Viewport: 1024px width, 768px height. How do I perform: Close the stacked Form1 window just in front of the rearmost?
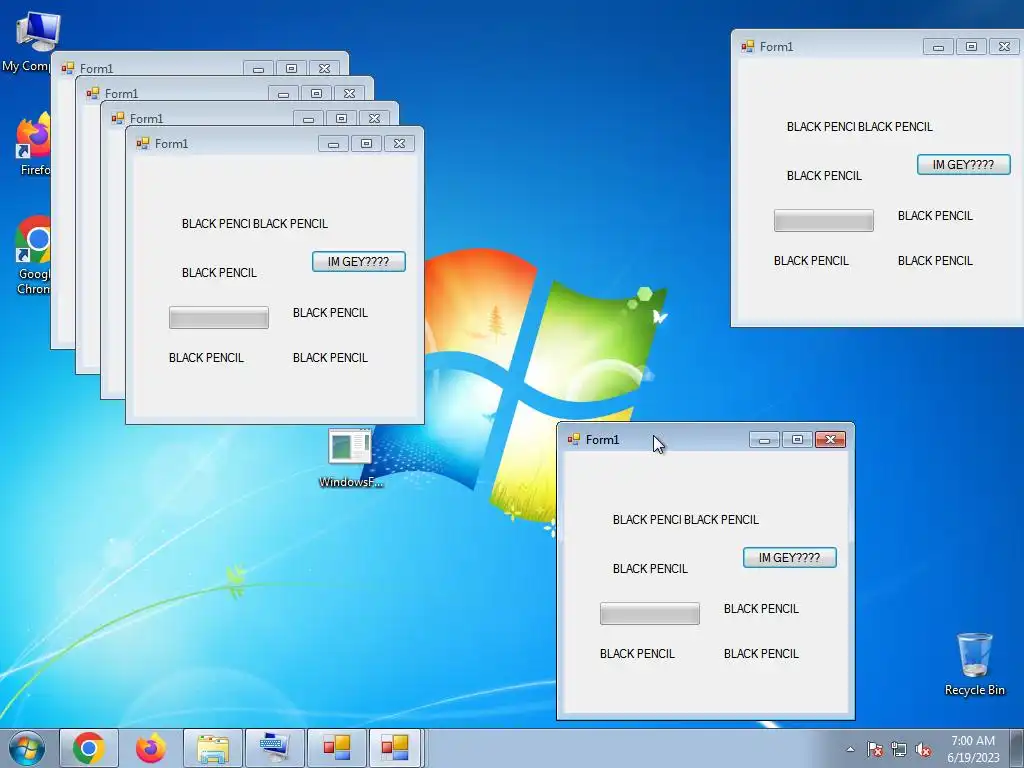click(349, 93)
